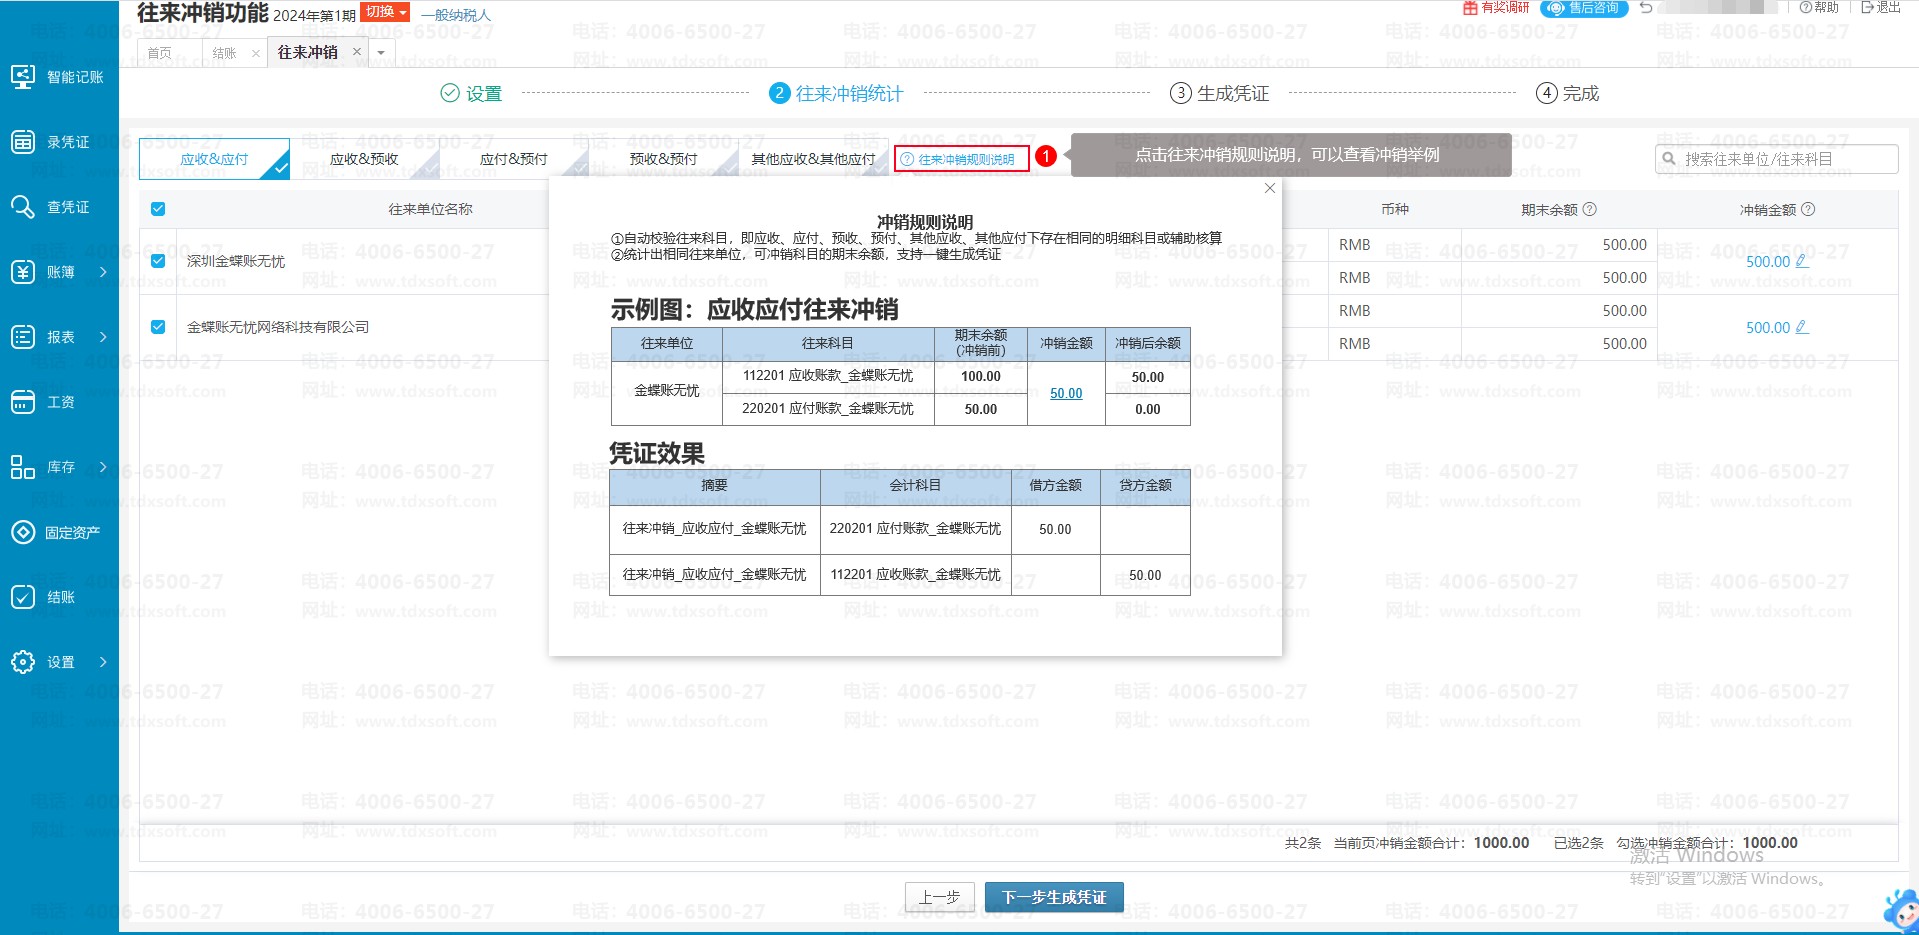The width and height of the screenshot is (1919, 935).
Task: Uncheck the 深圳金蝶账无忧 row checkbox
Action: (x=158, y=261)
